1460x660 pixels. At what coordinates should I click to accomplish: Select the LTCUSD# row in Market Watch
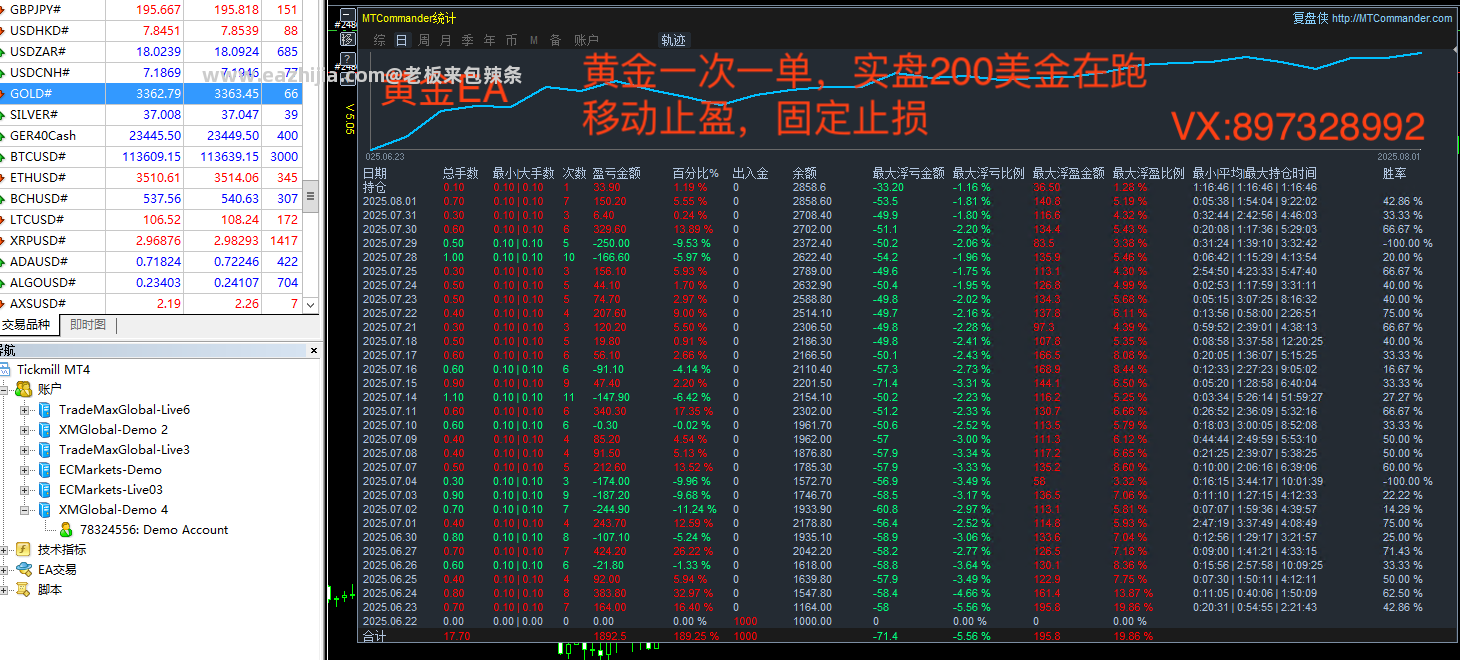click(x=151, y=219)
